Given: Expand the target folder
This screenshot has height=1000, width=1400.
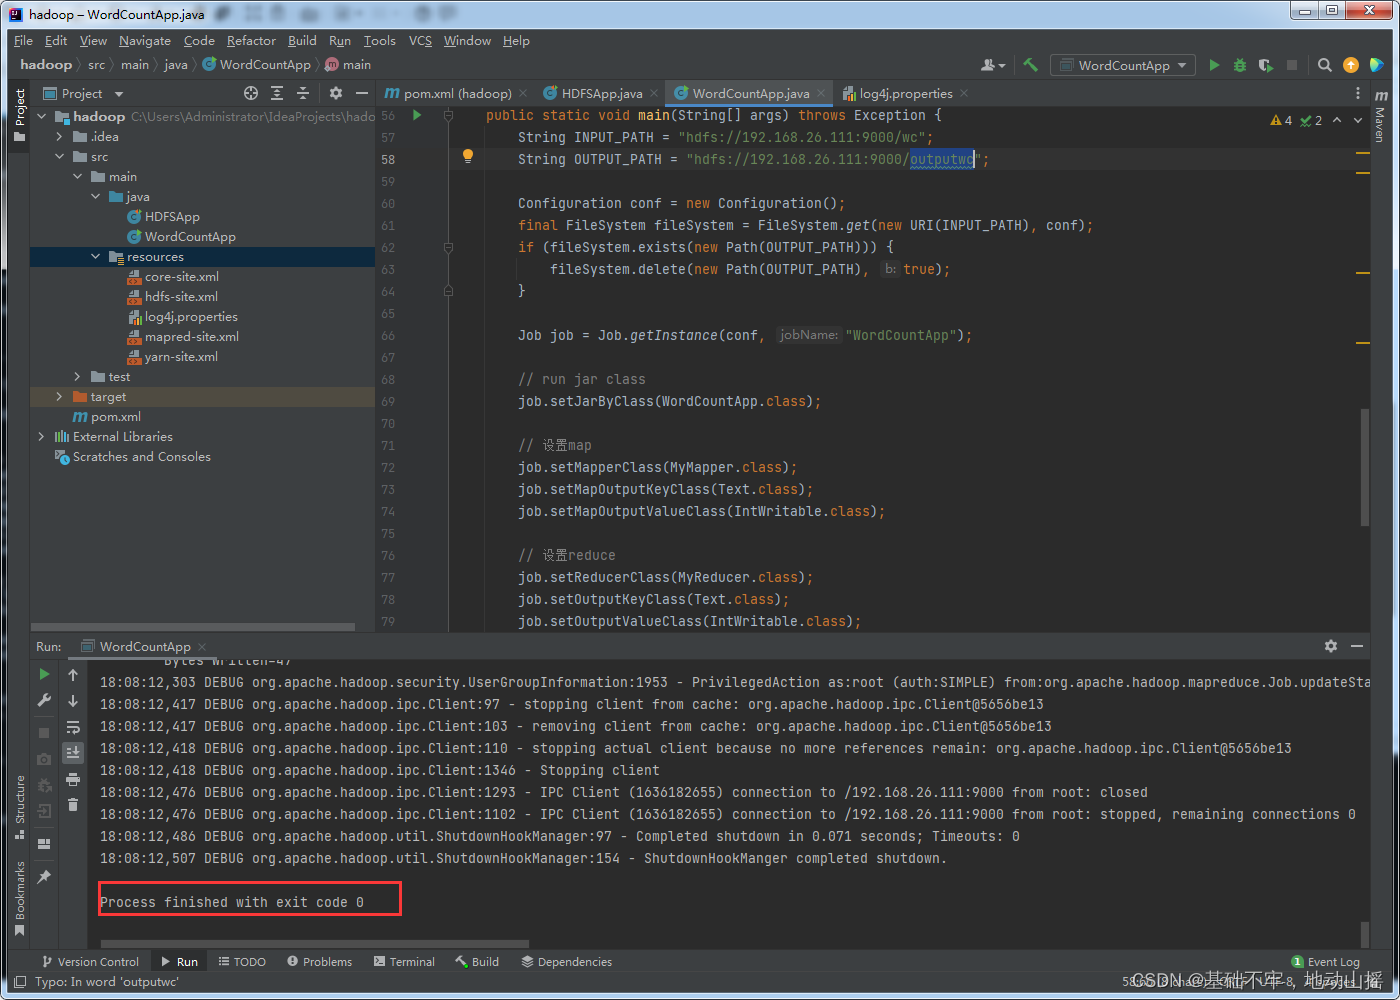Looking at the screenshot, I should [60, 396].
